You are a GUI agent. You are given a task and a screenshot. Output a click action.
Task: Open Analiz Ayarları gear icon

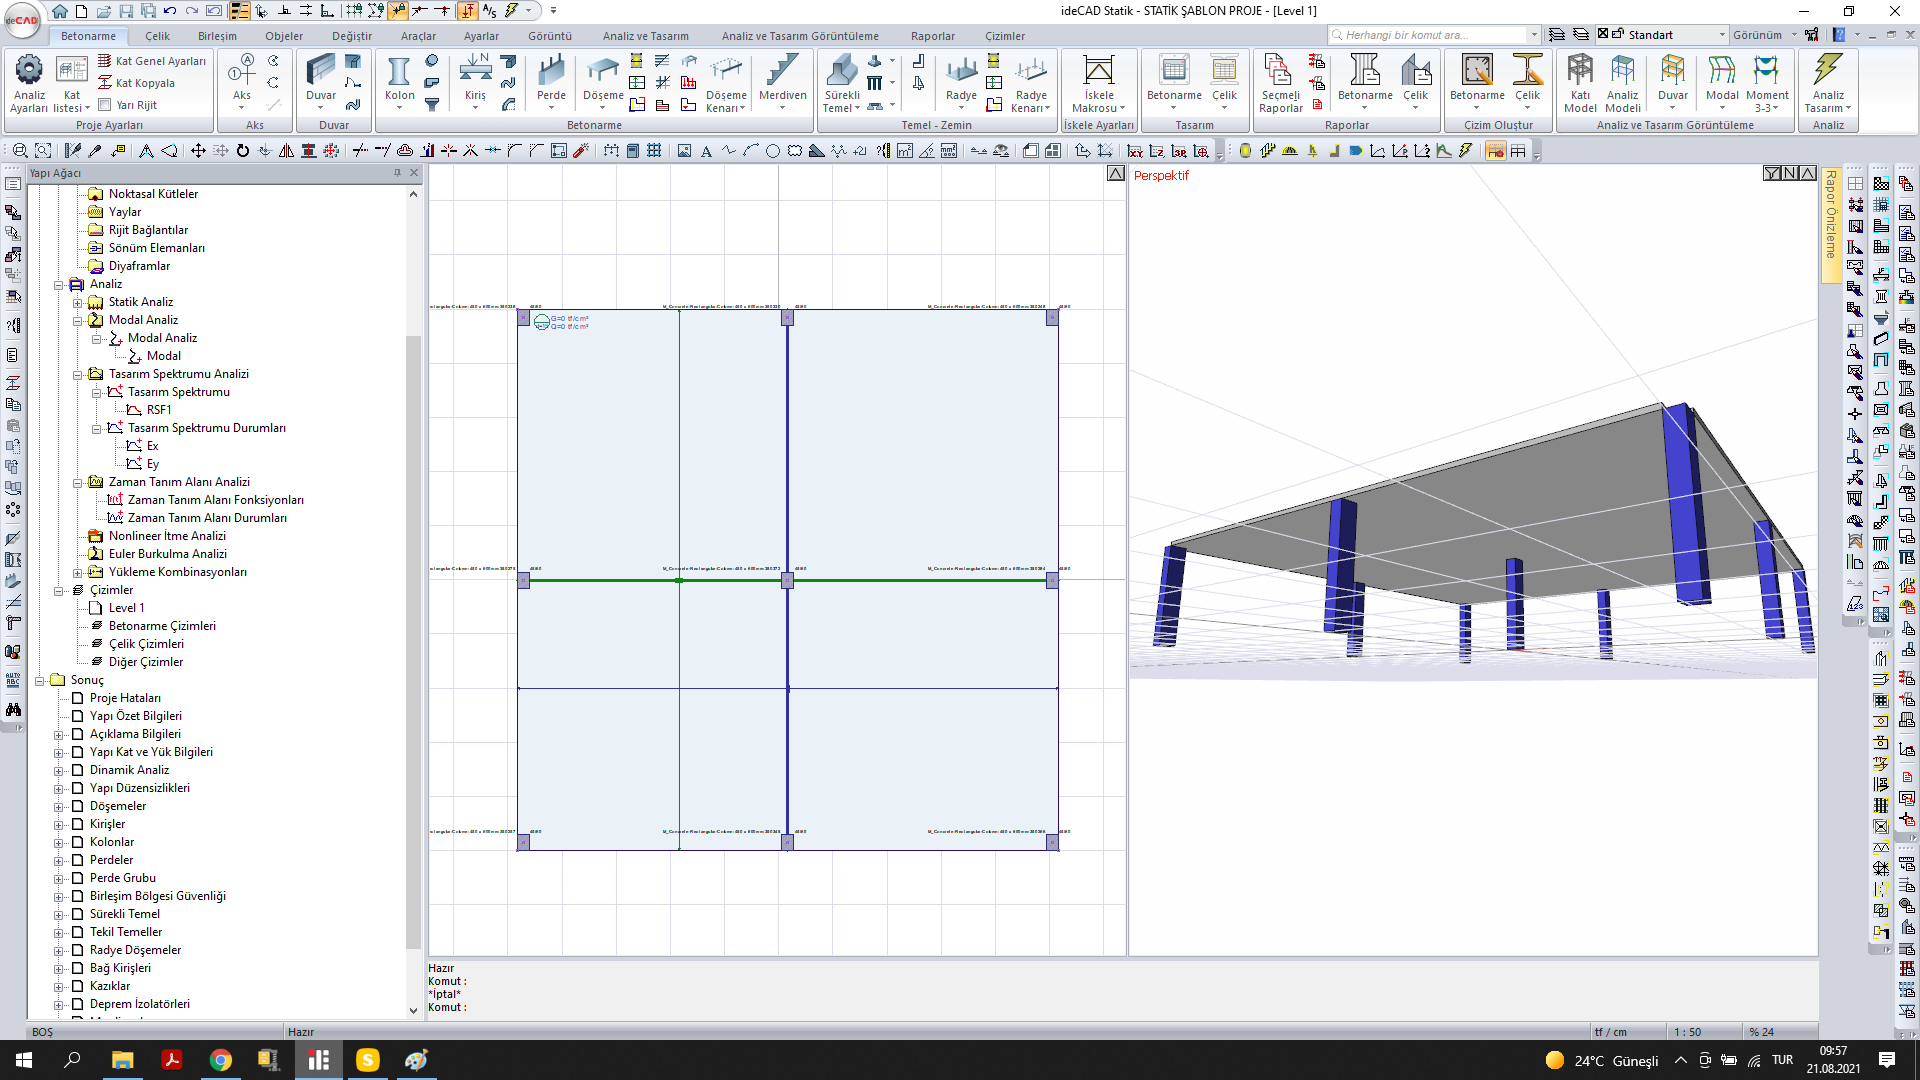pos(29,70)
